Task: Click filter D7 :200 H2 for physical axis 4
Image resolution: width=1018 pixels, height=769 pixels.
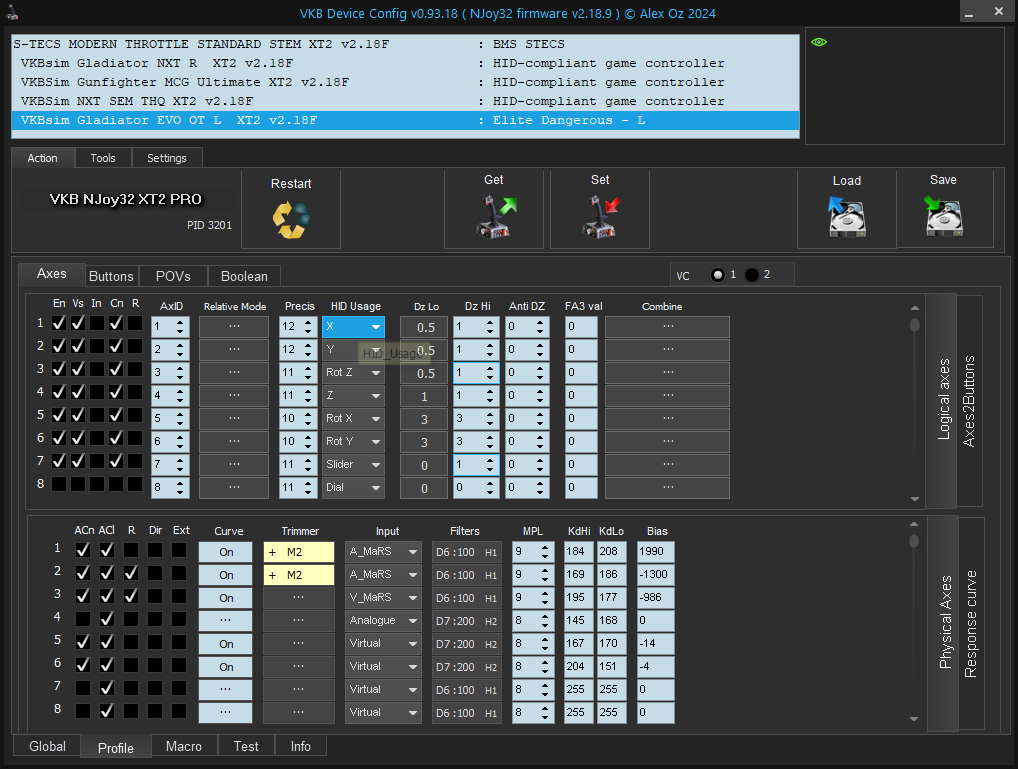Action: (x=466, y=621)
